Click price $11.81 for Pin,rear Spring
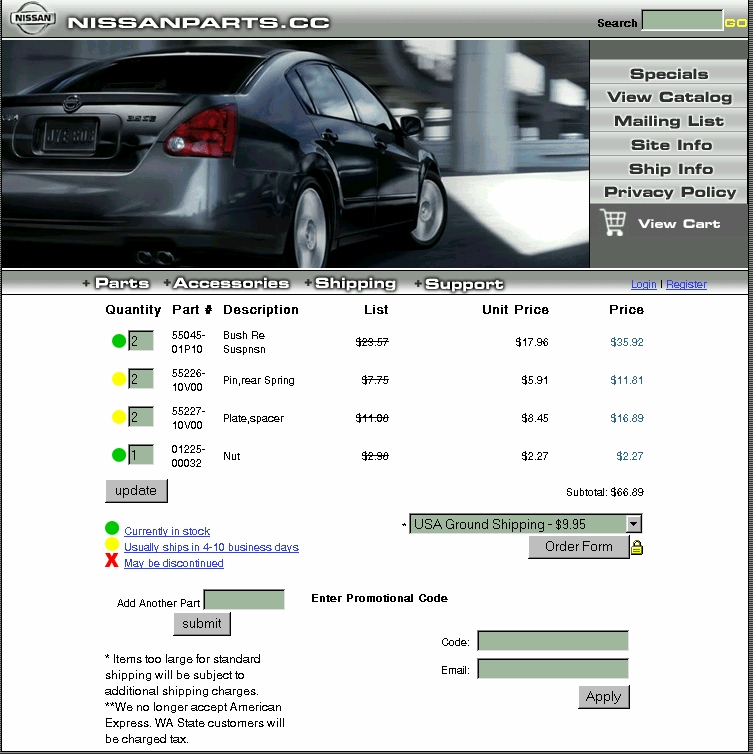The image size is (753, 754). point(627,380)
